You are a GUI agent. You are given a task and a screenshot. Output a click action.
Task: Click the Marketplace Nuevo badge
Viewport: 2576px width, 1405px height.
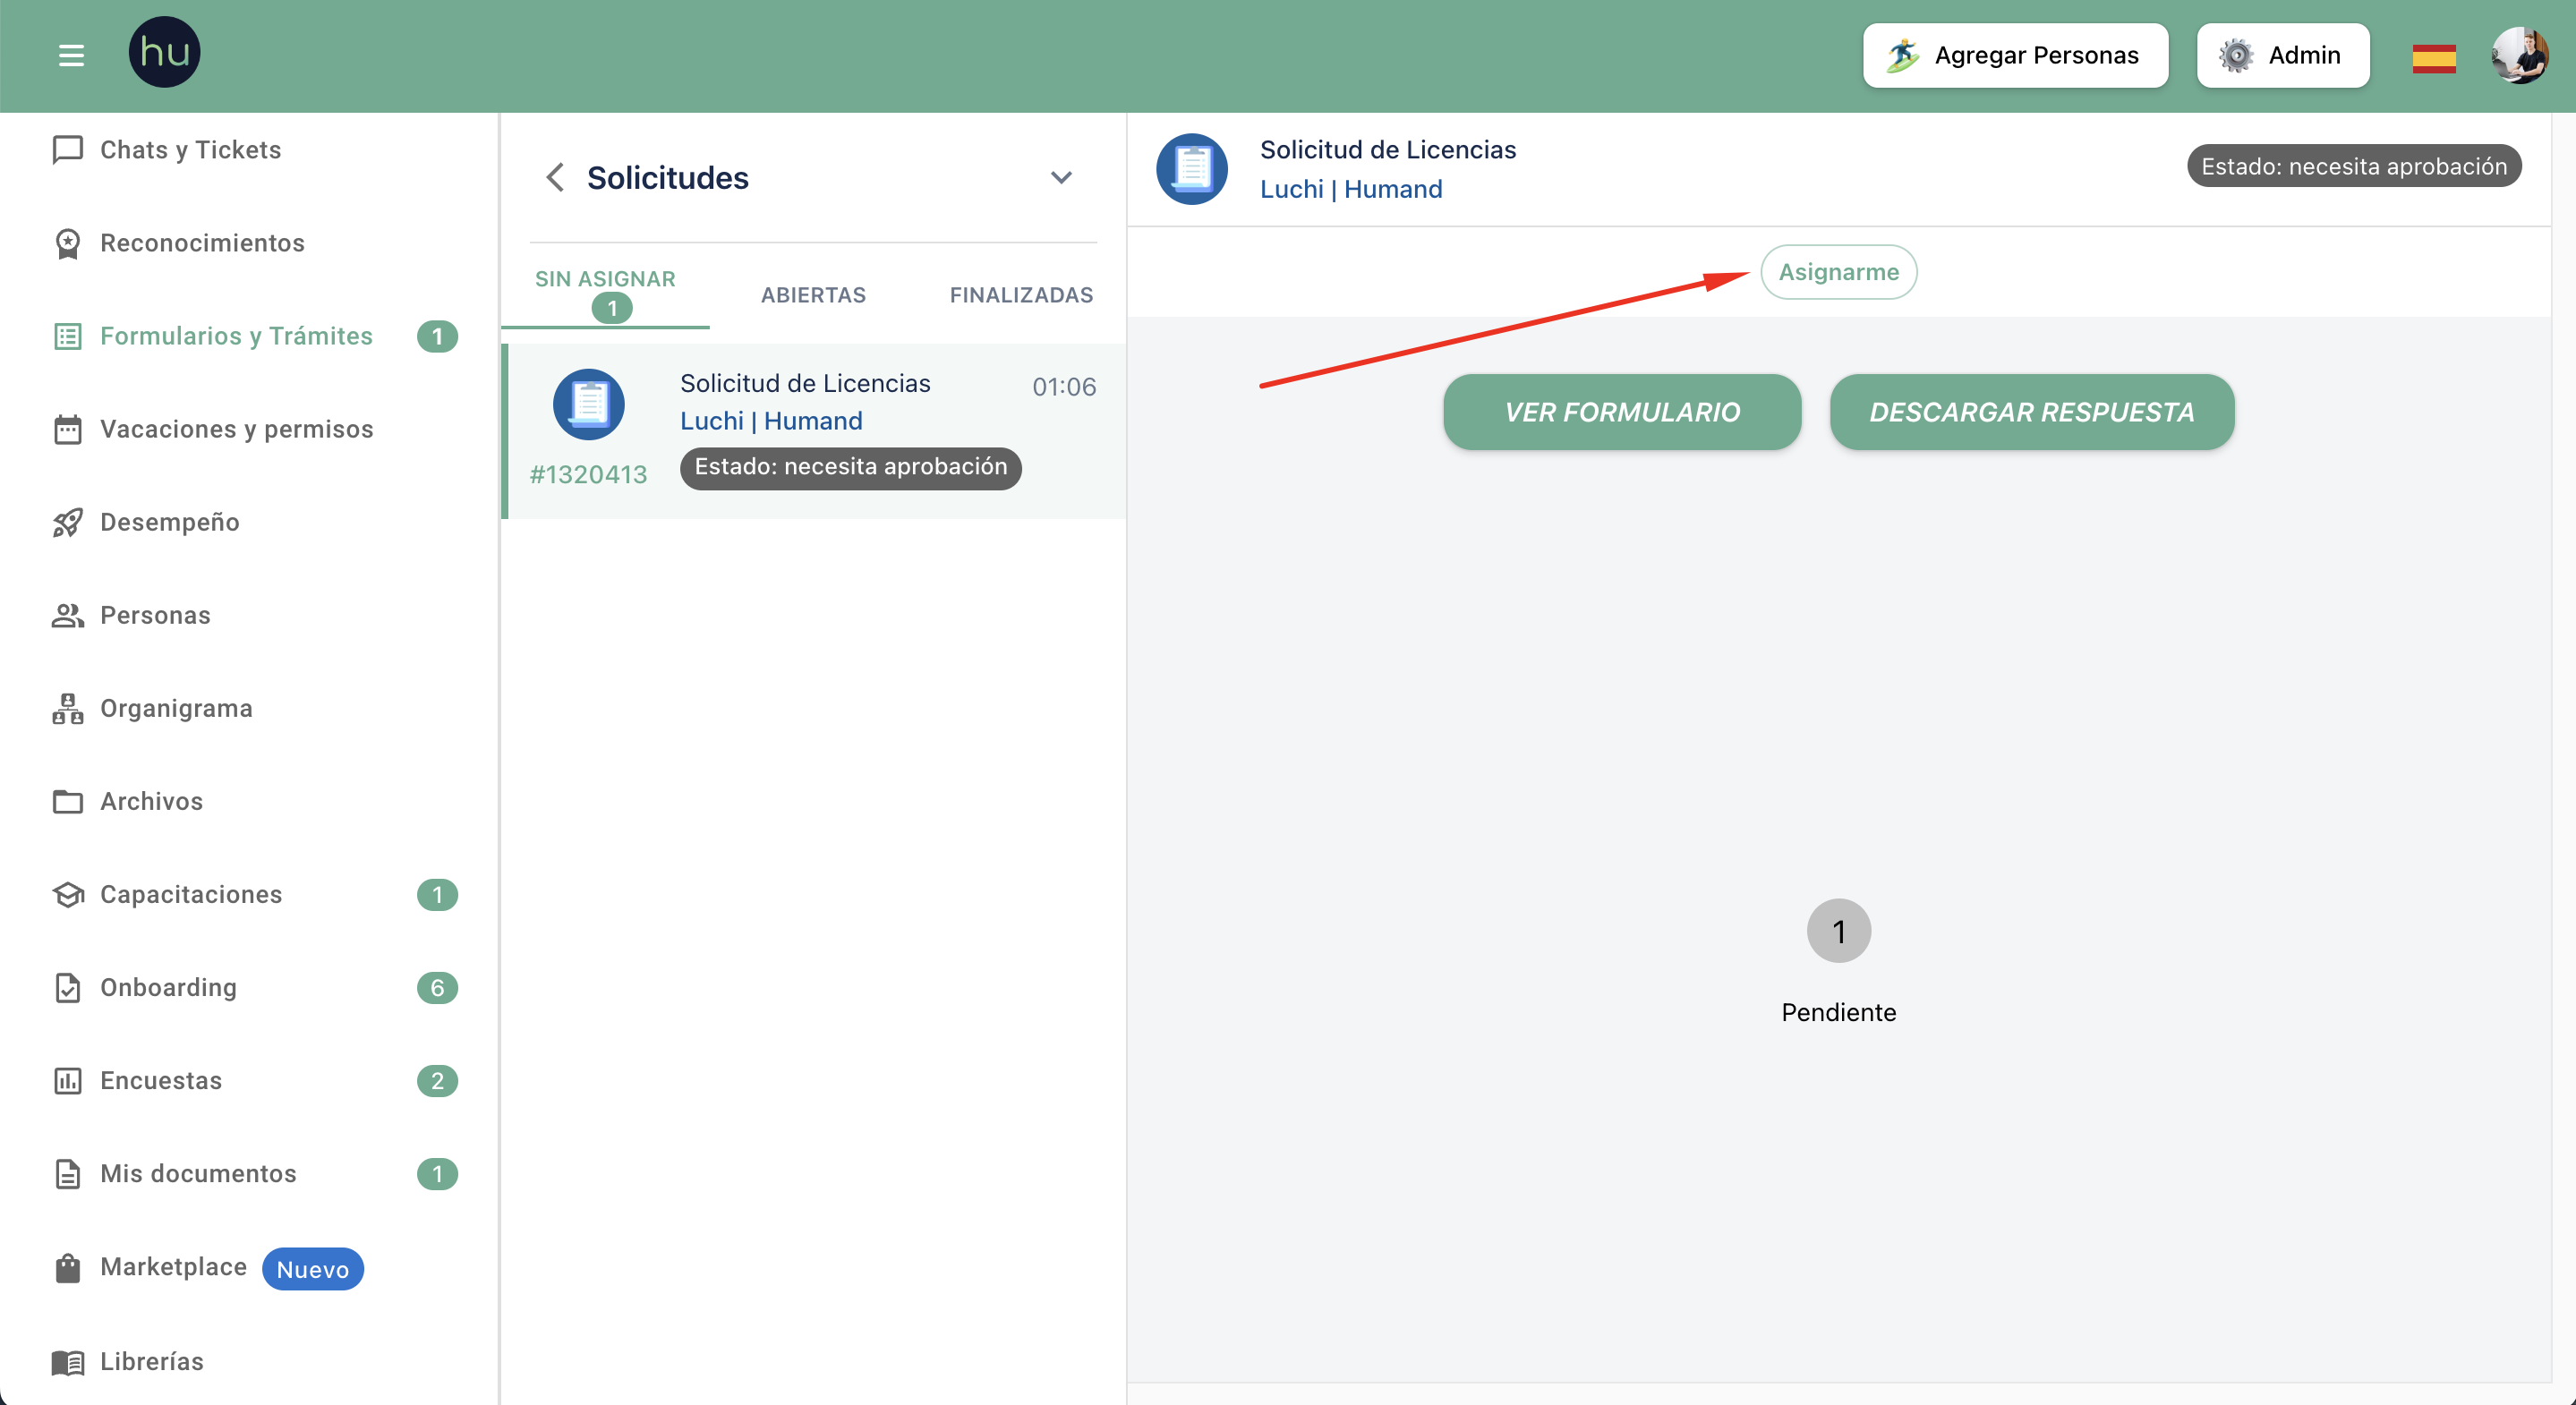coord(312,1268)
